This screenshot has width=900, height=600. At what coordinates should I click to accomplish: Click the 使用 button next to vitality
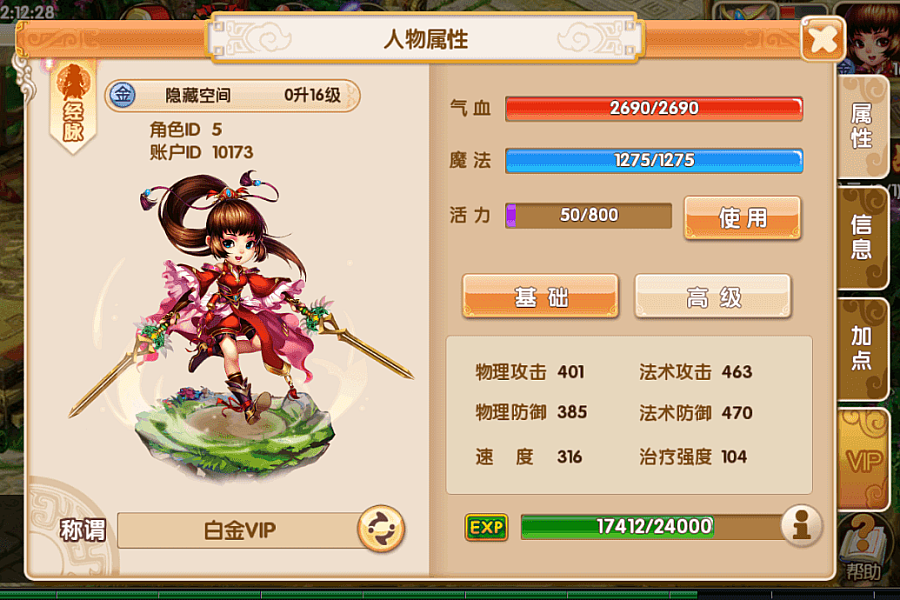(742, 218)
